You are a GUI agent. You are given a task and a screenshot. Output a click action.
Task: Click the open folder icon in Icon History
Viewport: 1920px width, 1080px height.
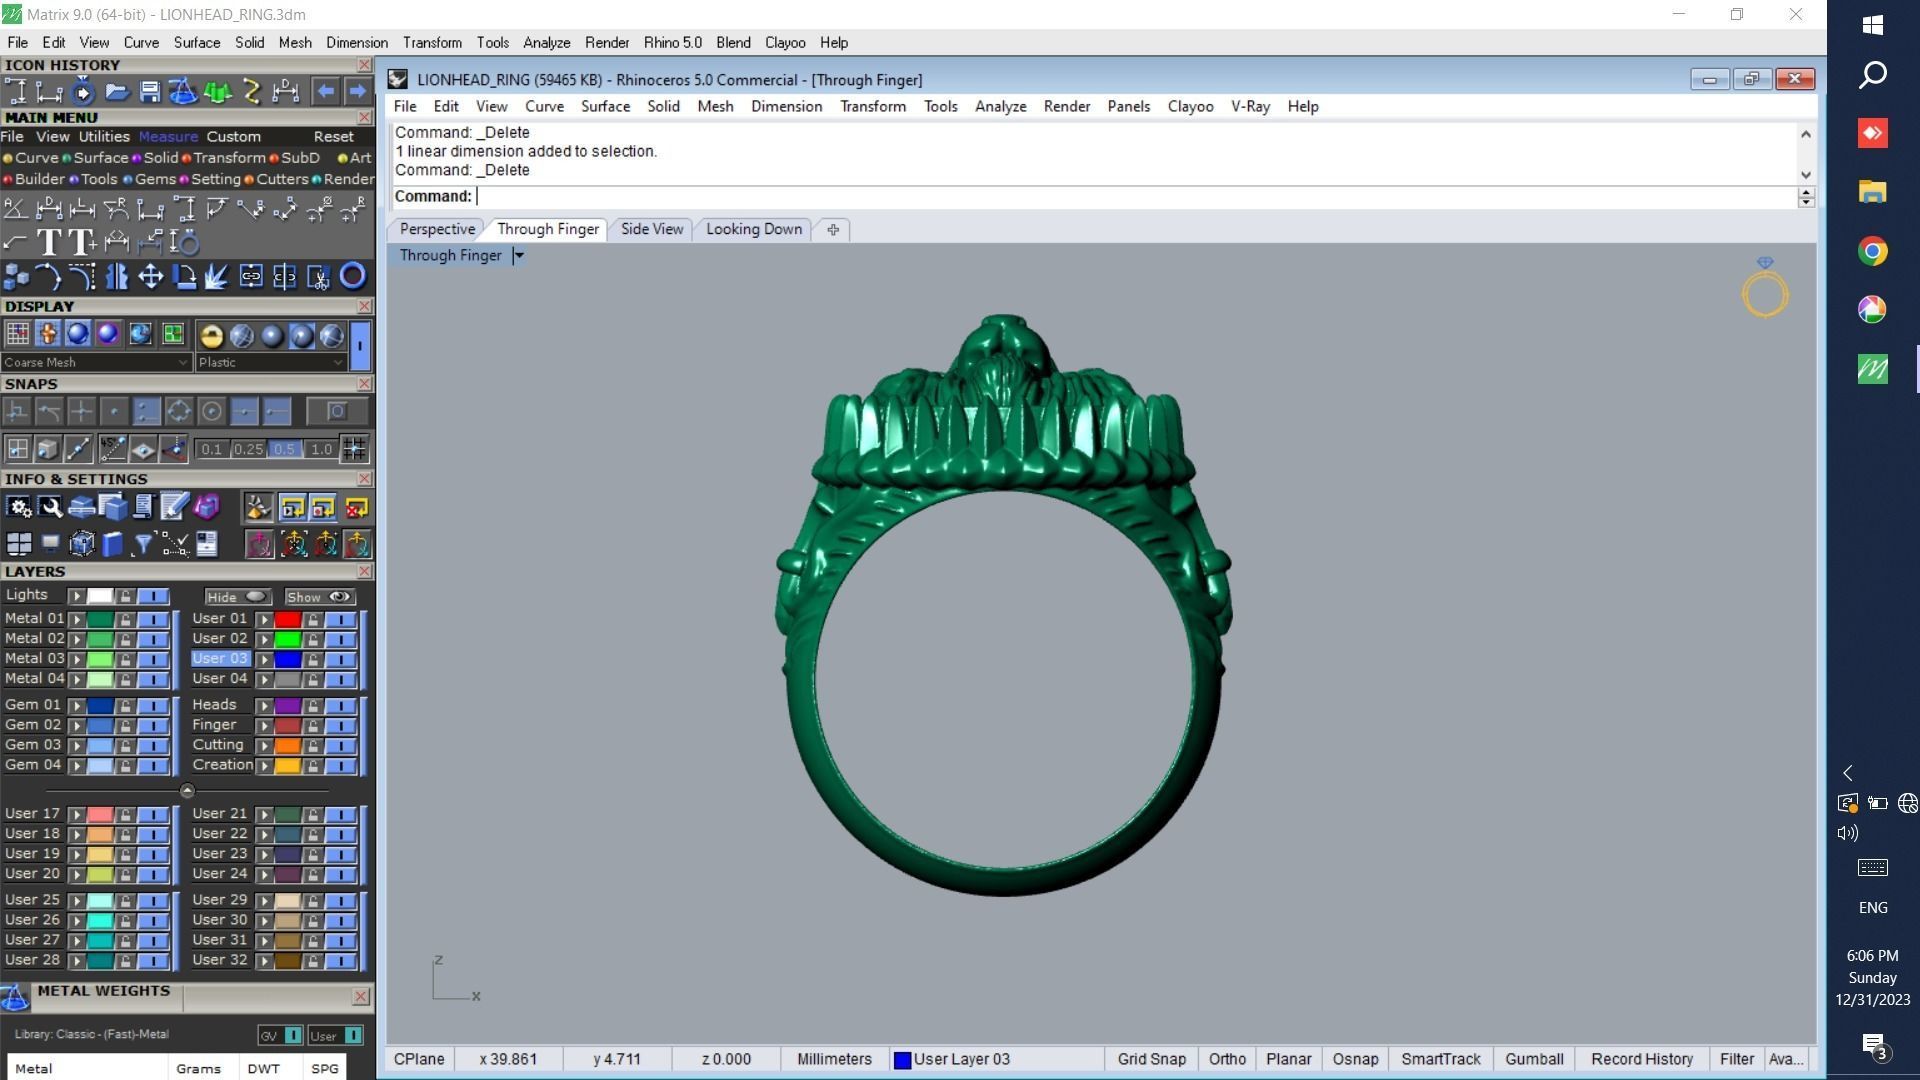(117, 92)
